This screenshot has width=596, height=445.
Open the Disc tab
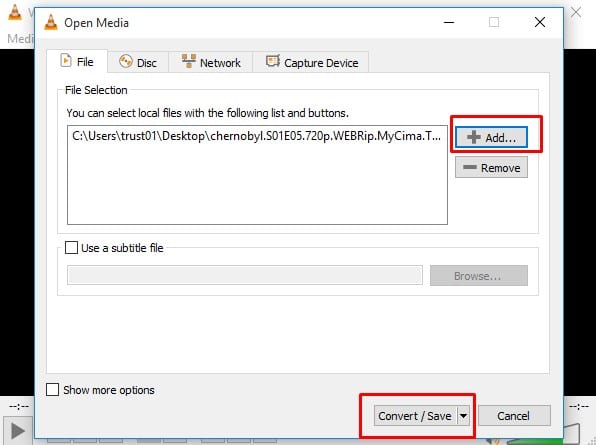(138, 62)
